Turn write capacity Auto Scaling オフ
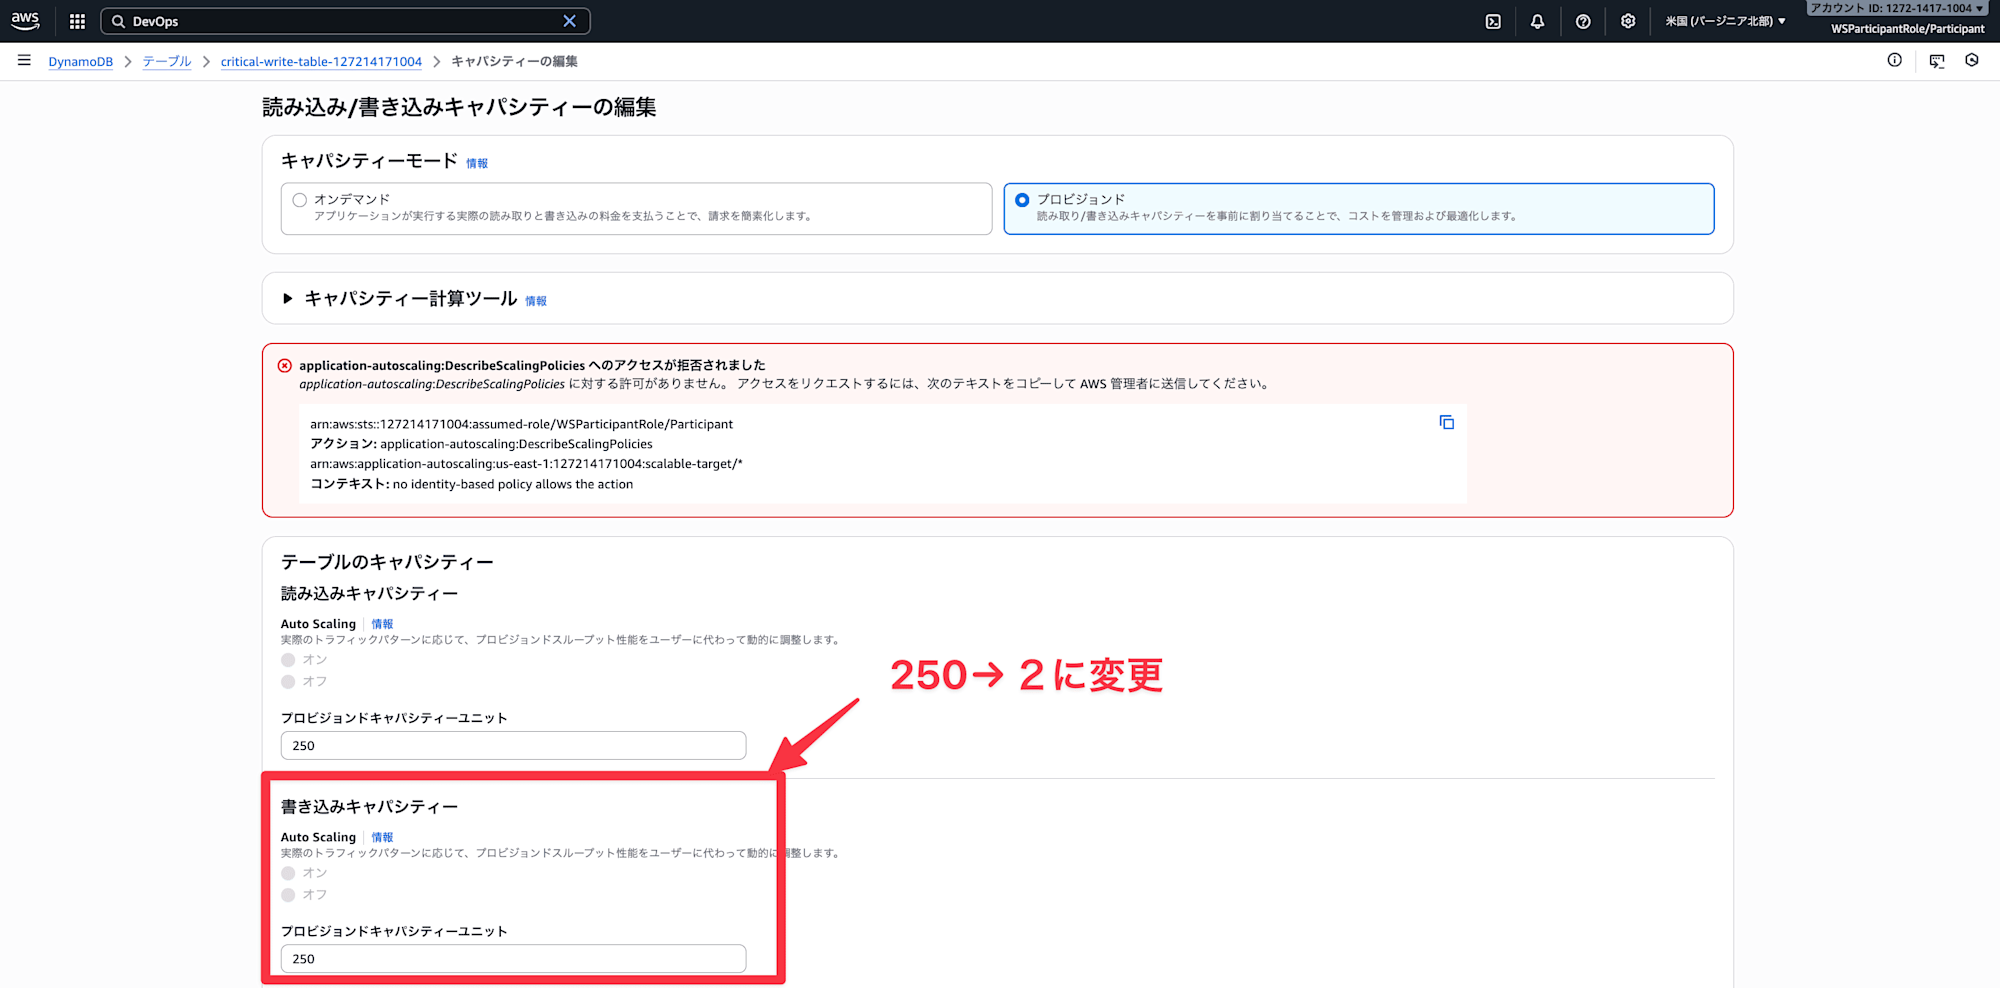 pyautogui.click(x=288, y=895)
